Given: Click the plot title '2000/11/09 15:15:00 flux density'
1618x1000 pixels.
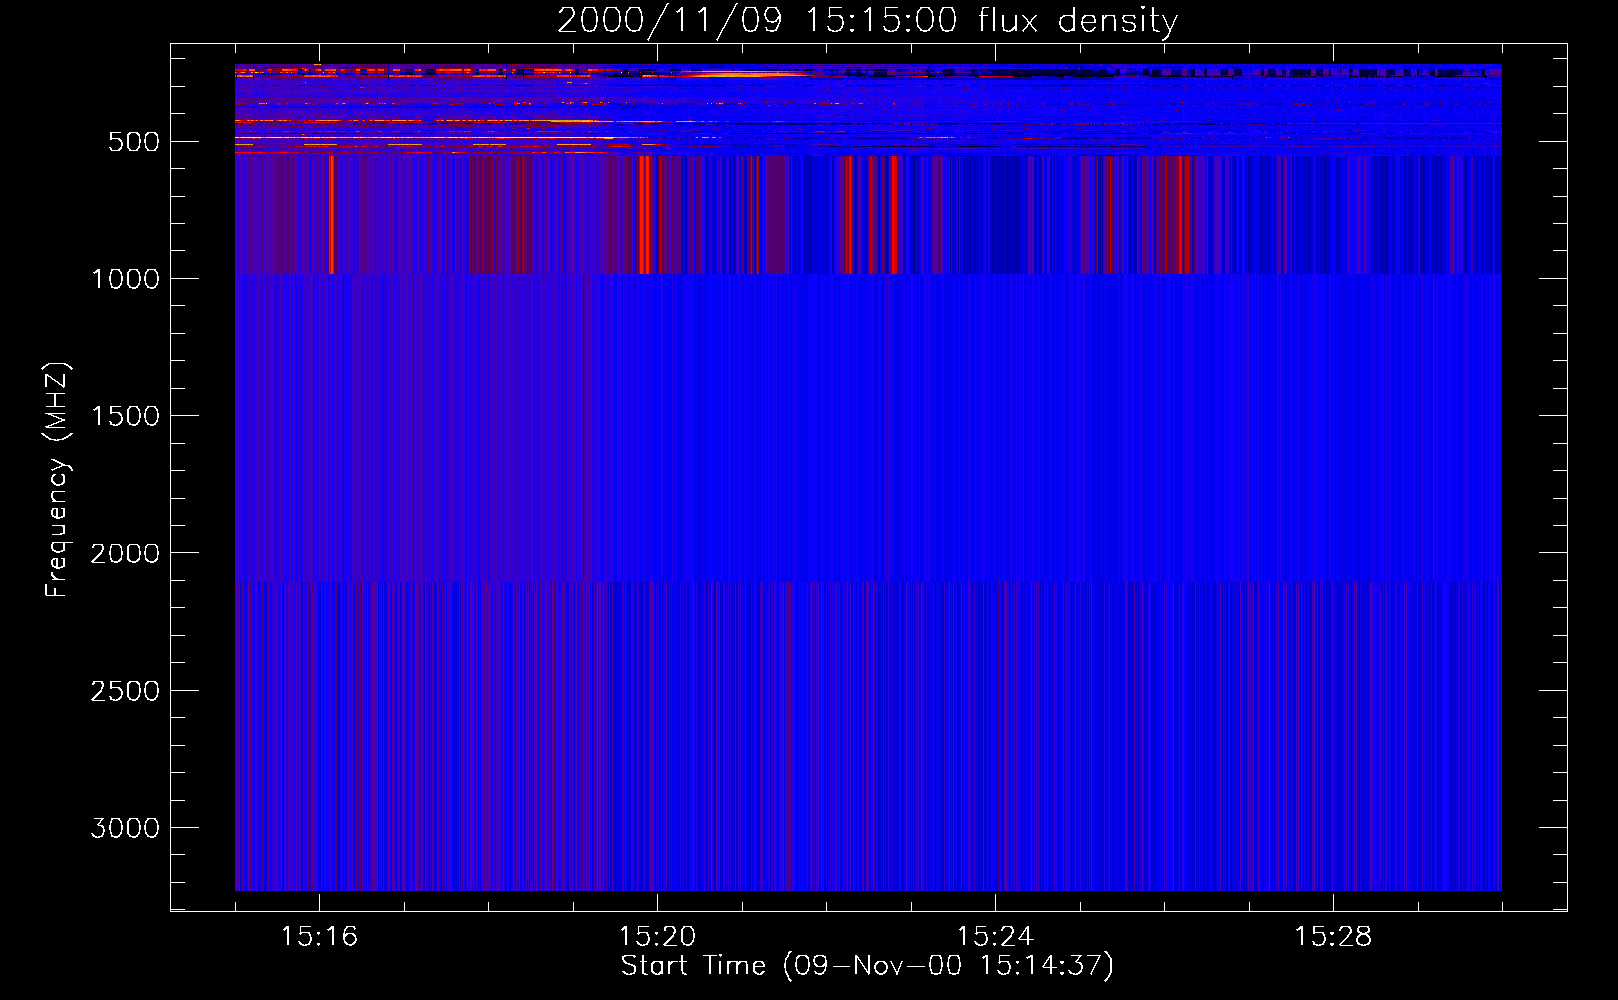Looking at the screenshot, I should (x=867, y=20).
